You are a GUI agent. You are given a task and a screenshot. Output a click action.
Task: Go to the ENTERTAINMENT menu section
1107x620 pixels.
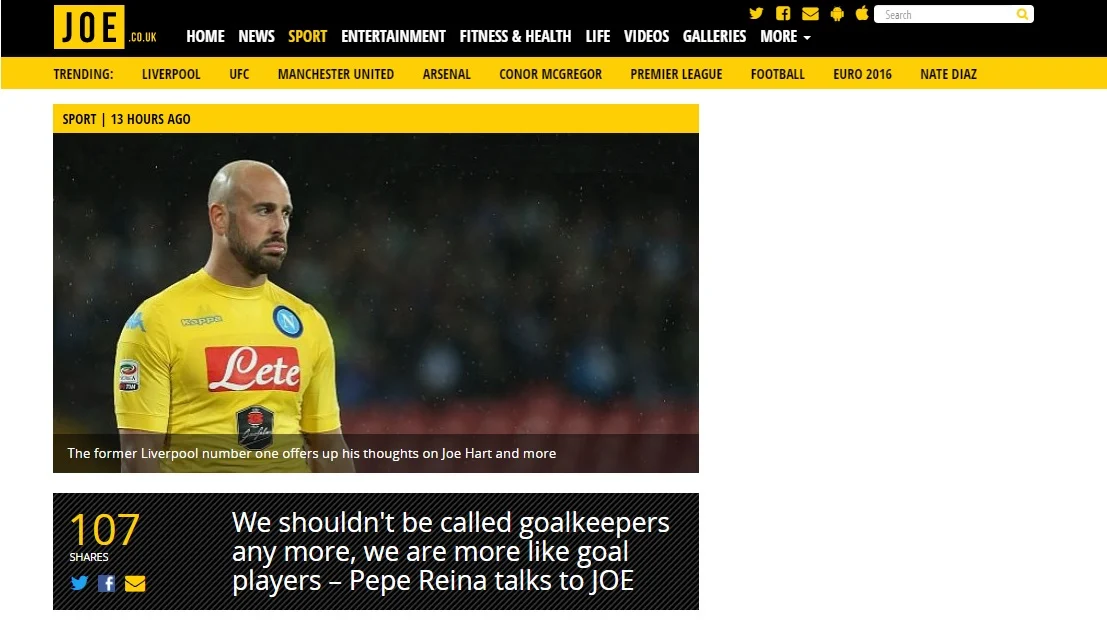pos(393,36)
